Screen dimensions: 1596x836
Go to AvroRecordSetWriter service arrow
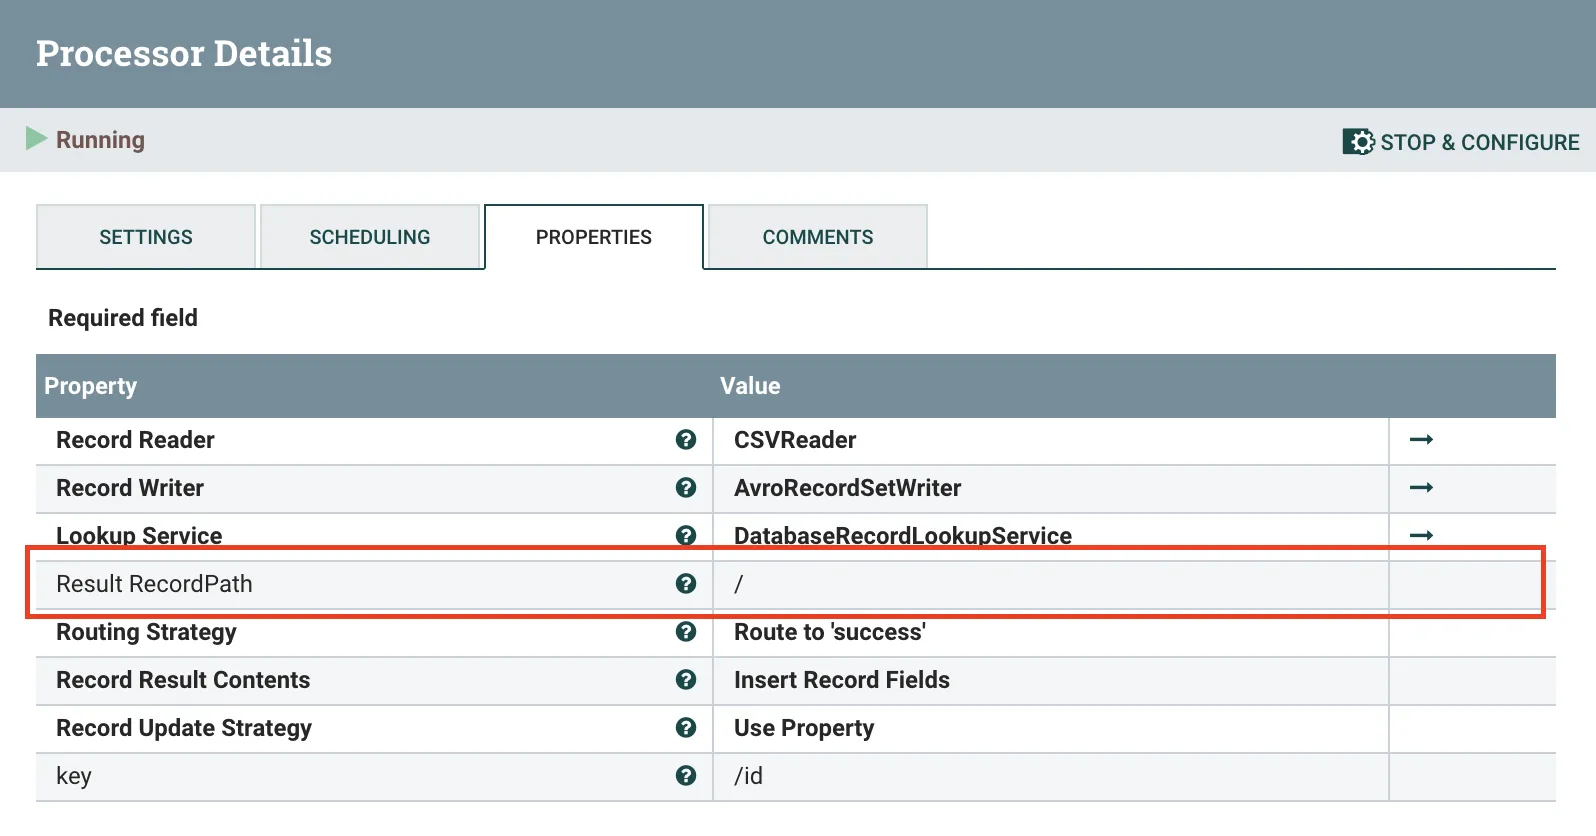click(1421, 488)
